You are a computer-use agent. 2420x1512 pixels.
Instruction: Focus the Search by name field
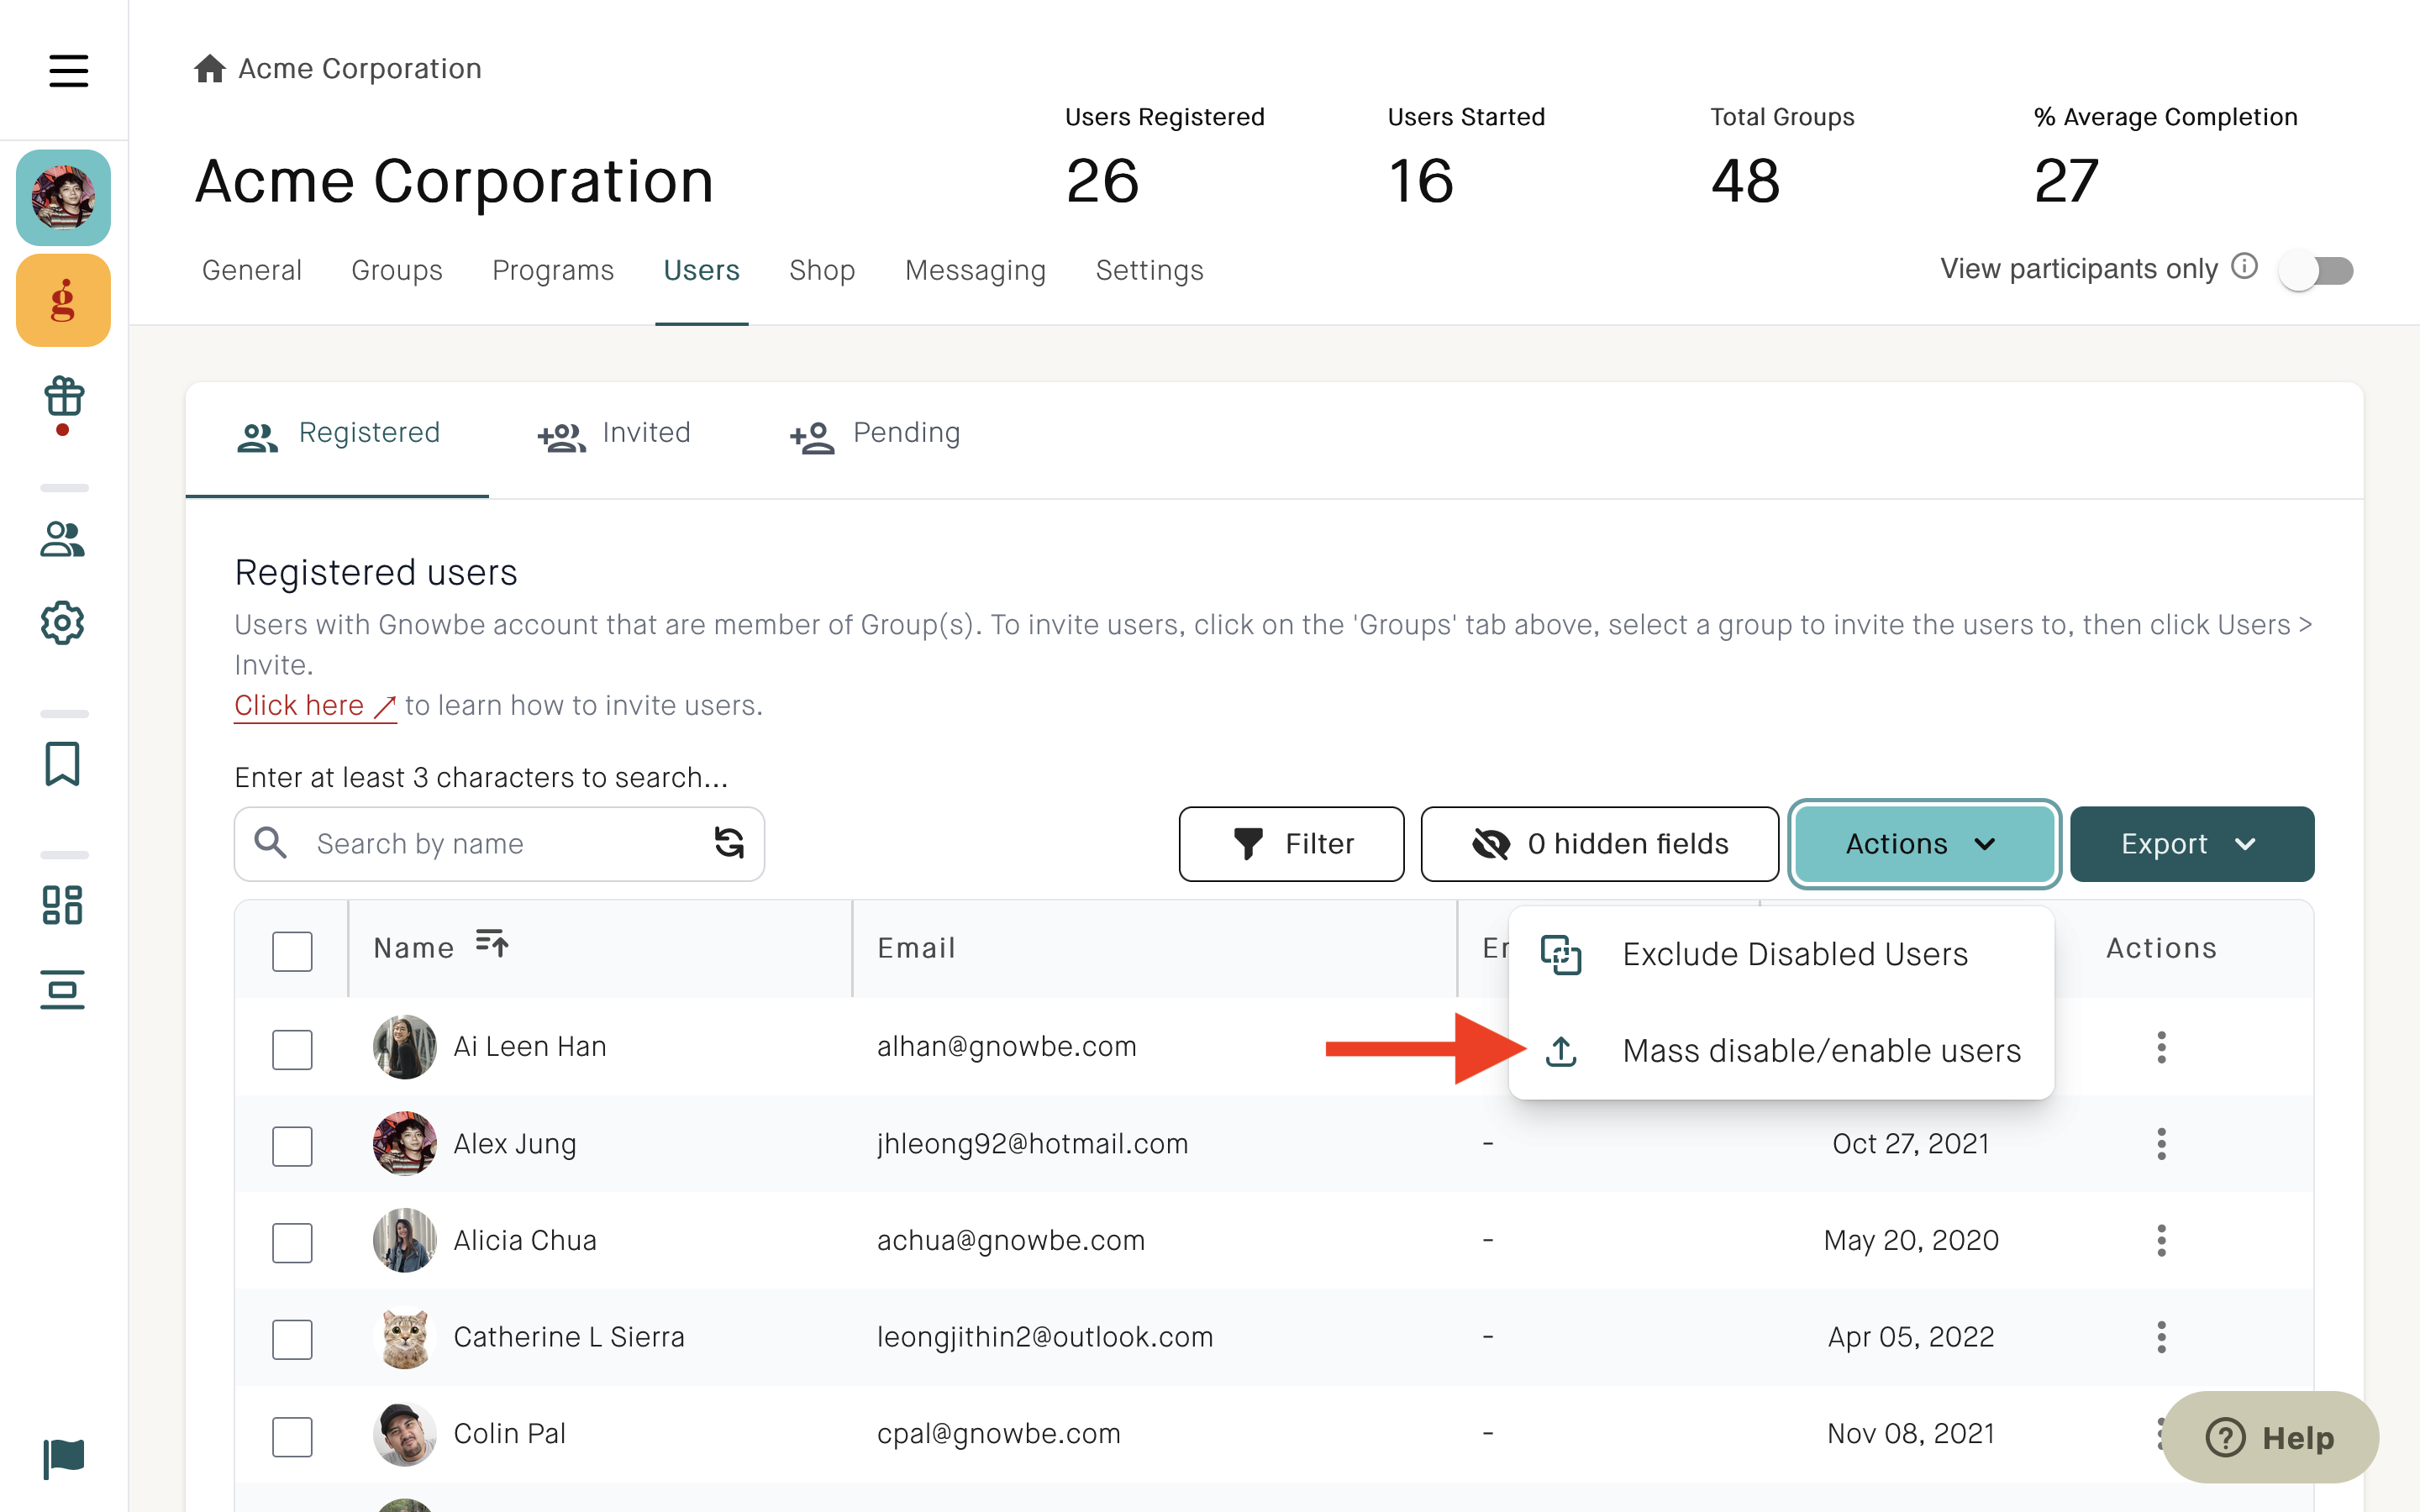pyautogui.click(x=499, y=844)
